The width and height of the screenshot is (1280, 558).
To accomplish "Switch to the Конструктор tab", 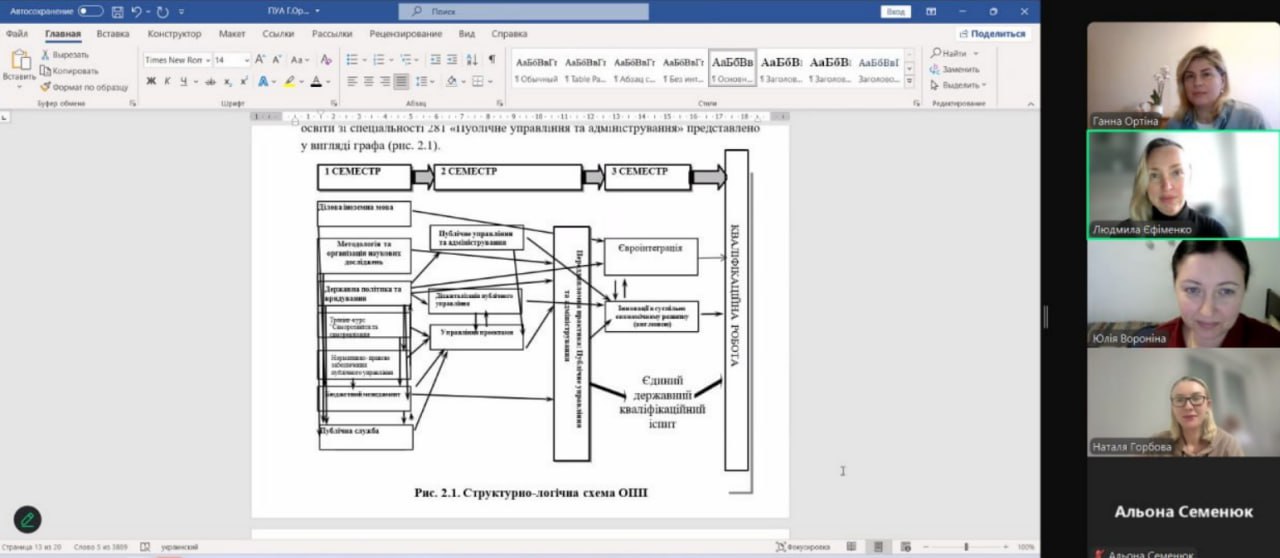I will 174,33.
